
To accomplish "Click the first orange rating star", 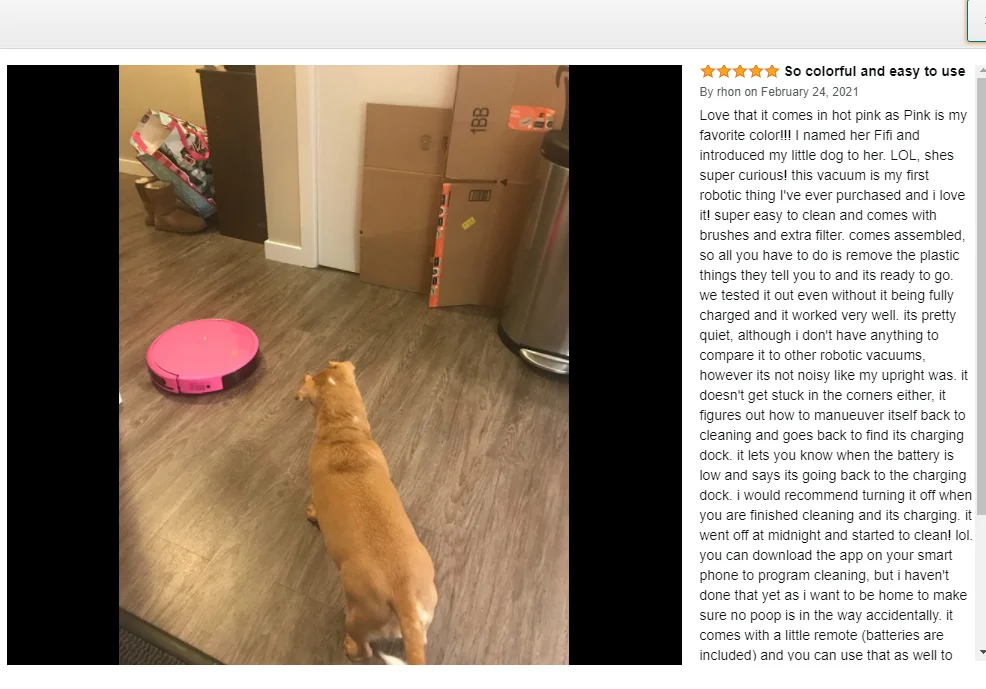I will (x=707, y=71).
